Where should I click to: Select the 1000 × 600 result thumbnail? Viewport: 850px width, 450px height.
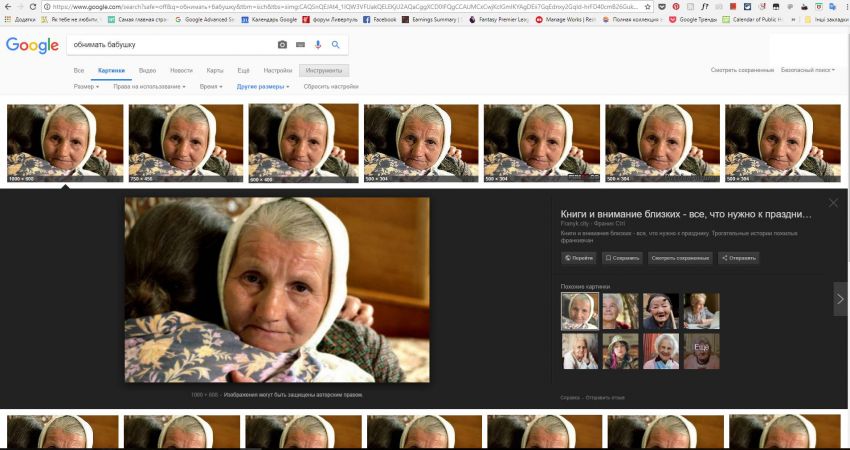[65, 143]
